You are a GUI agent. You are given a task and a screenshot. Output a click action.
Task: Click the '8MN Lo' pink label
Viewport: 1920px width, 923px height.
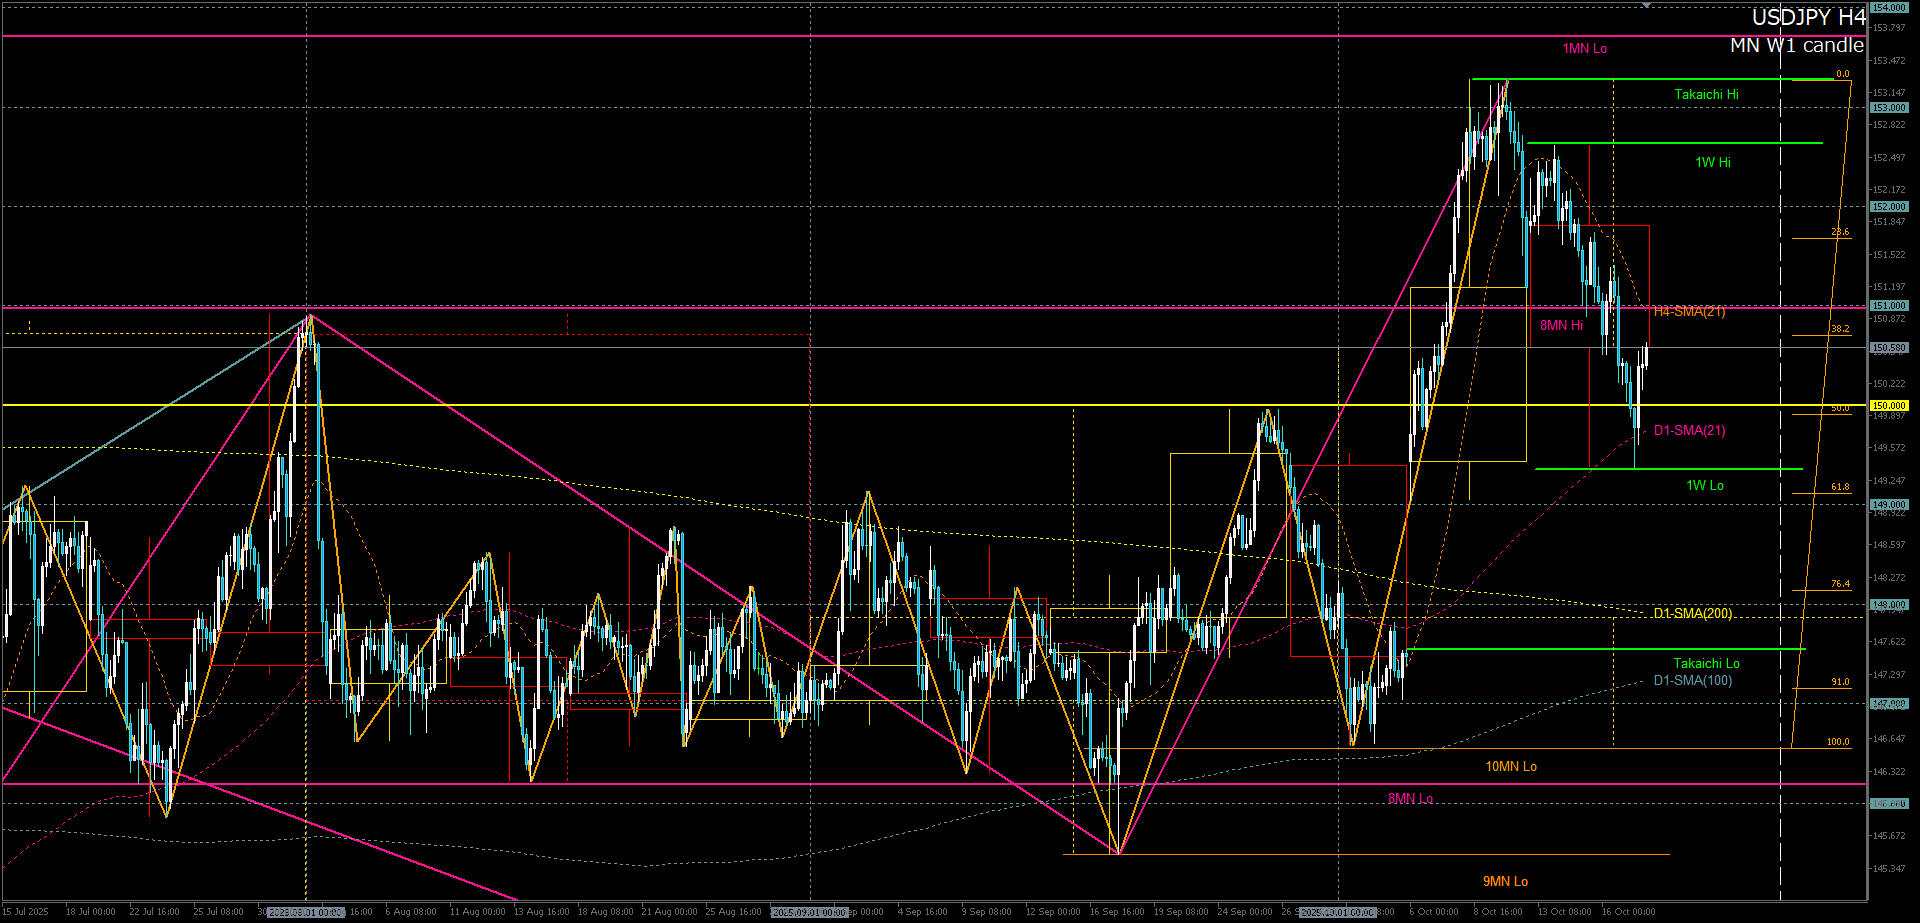click(x=1410, y=799)
